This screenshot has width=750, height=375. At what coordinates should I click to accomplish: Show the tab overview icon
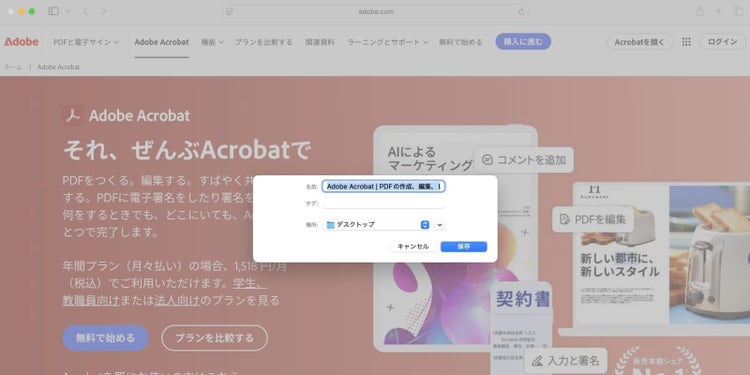click(738, 11)
